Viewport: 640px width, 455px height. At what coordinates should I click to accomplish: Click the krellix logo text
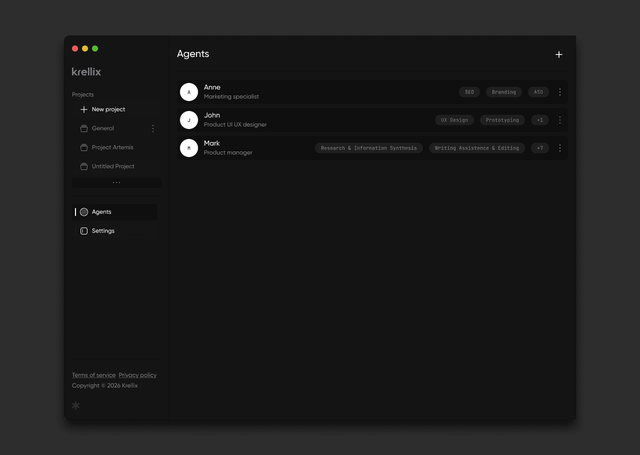point(86,72)
